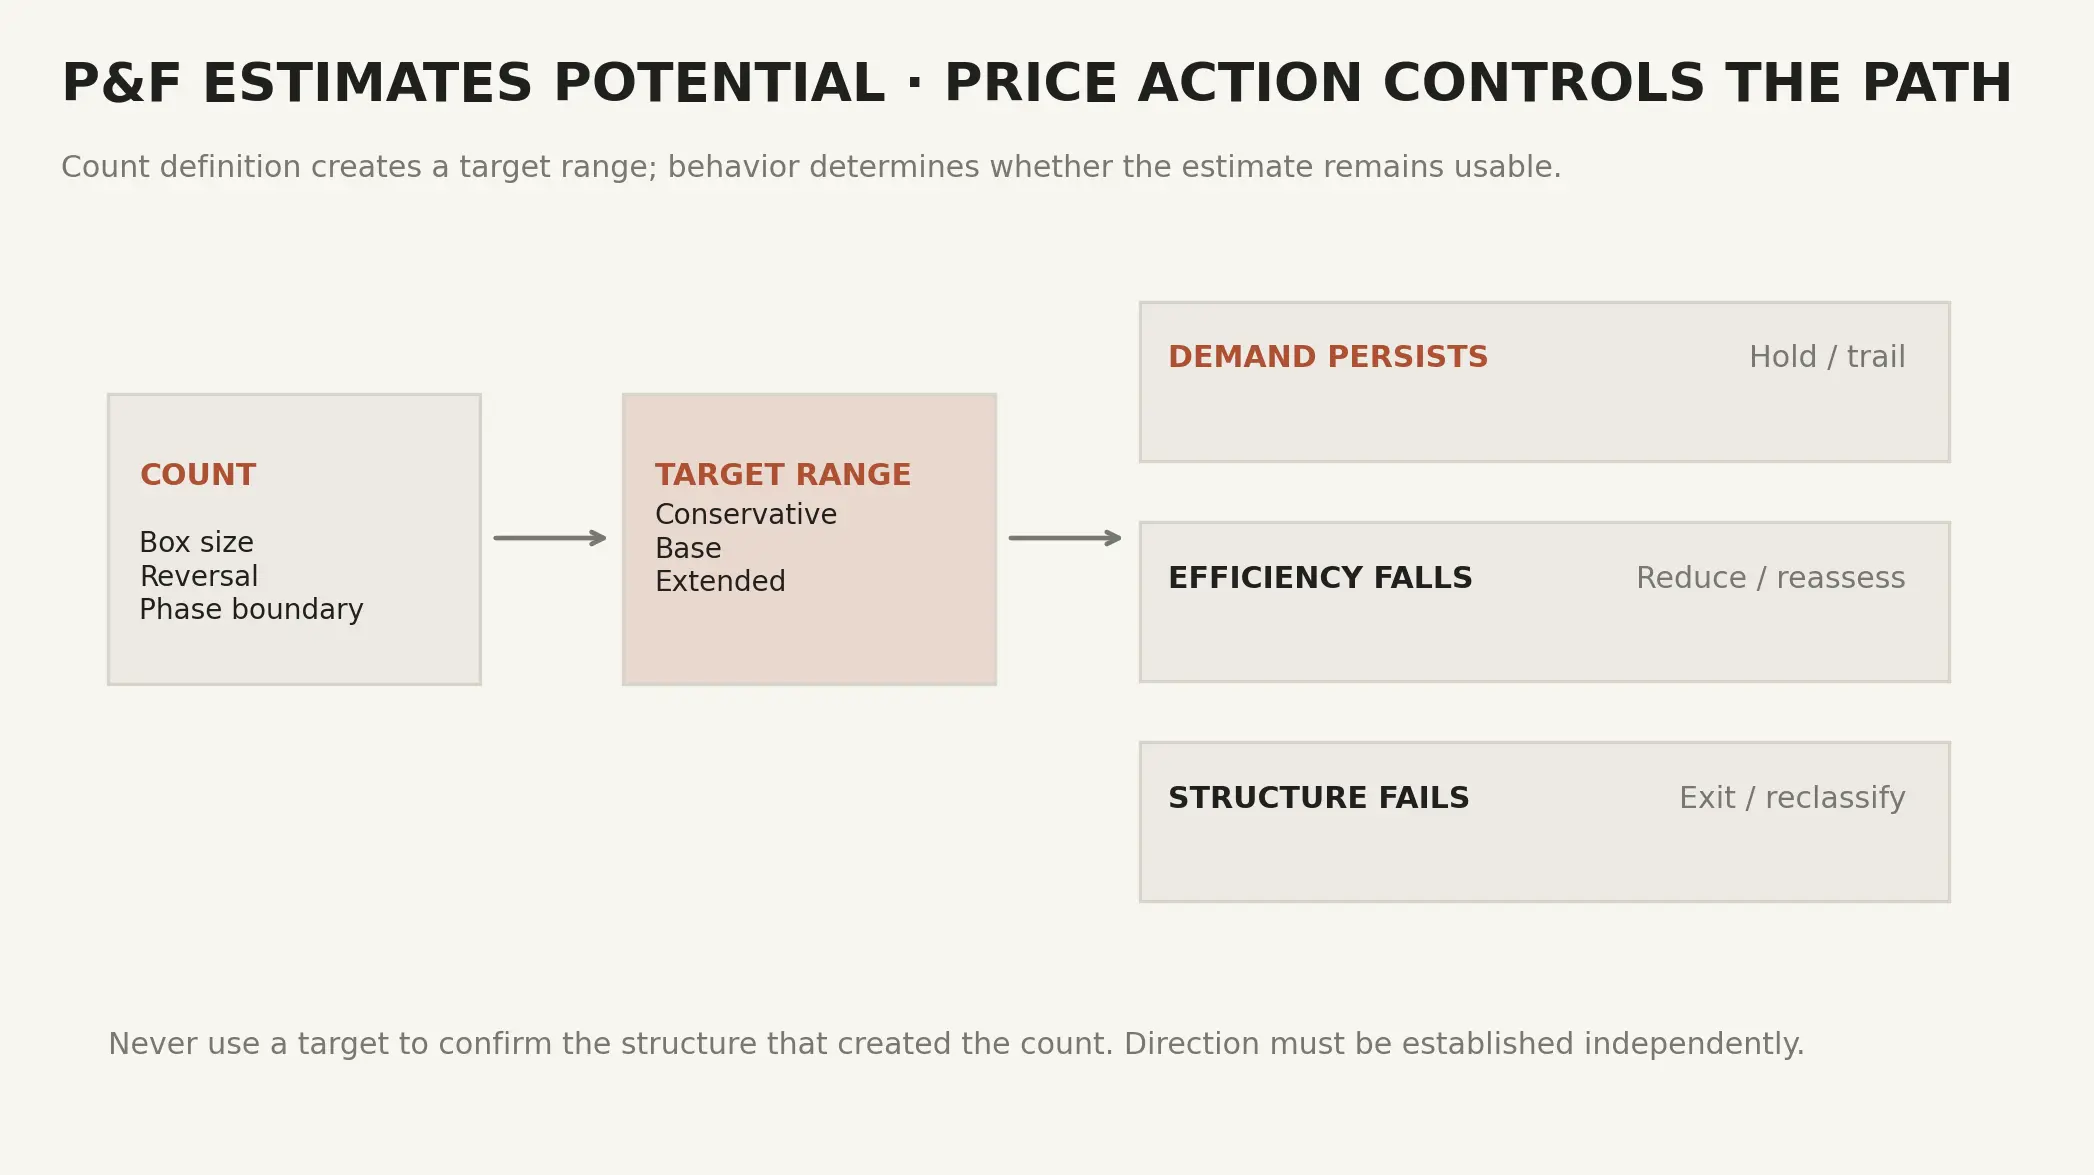Select the Reversal item in the Count box

(x=199, y=576)
